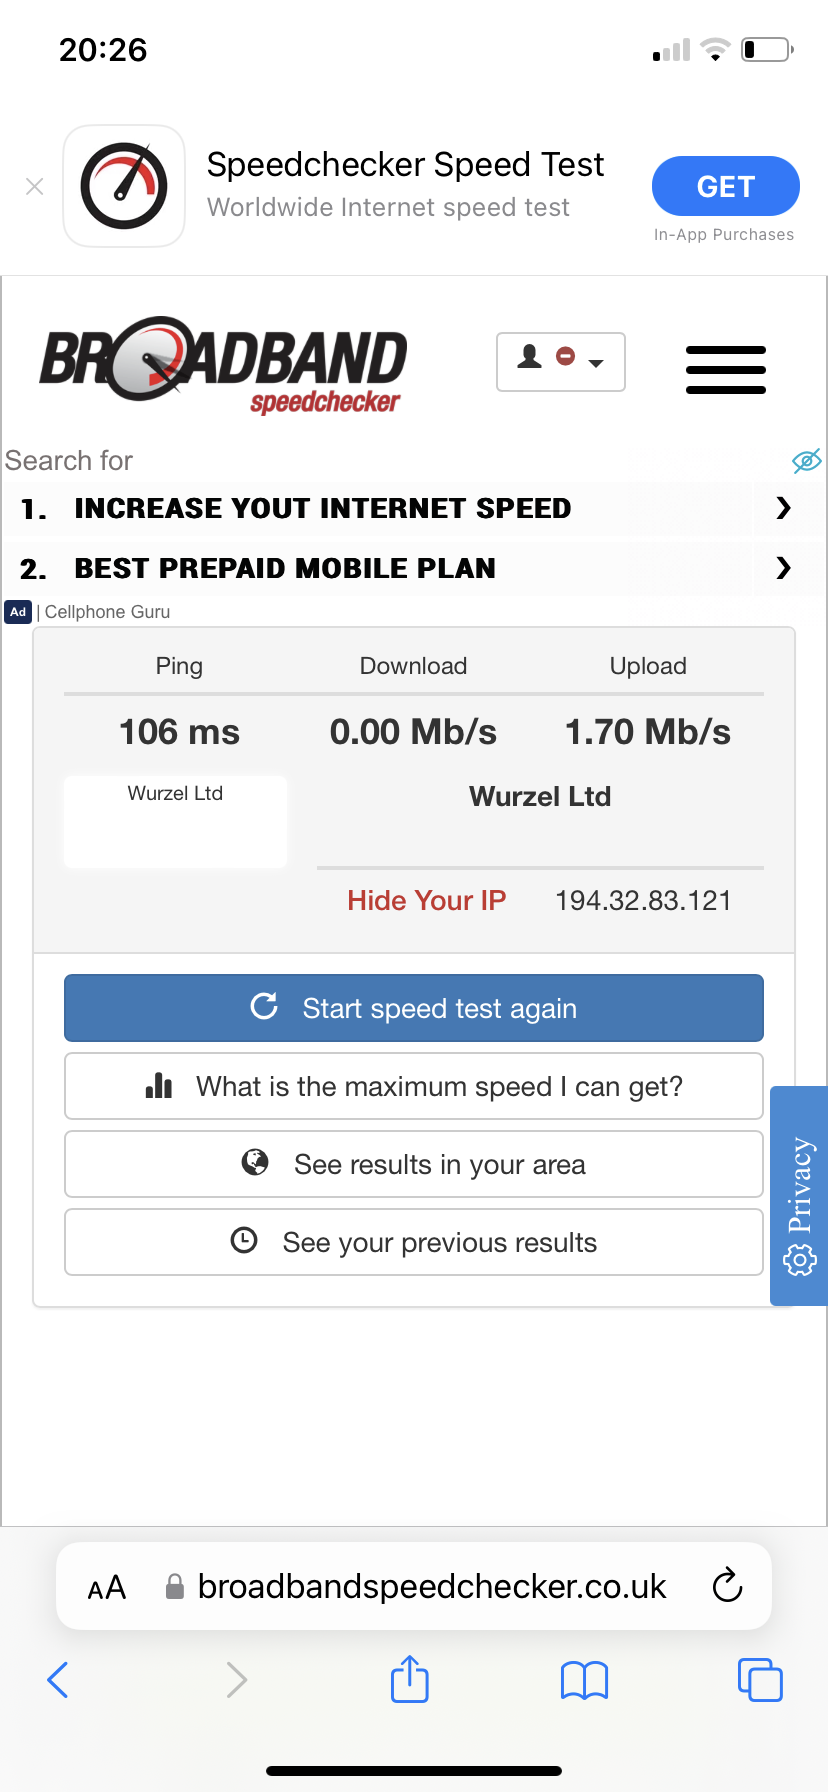Tap the broadbandspeedchecker.co.uk address field
The height and width of the screenshot is (1792, 828).
(x=430, y=1587)
